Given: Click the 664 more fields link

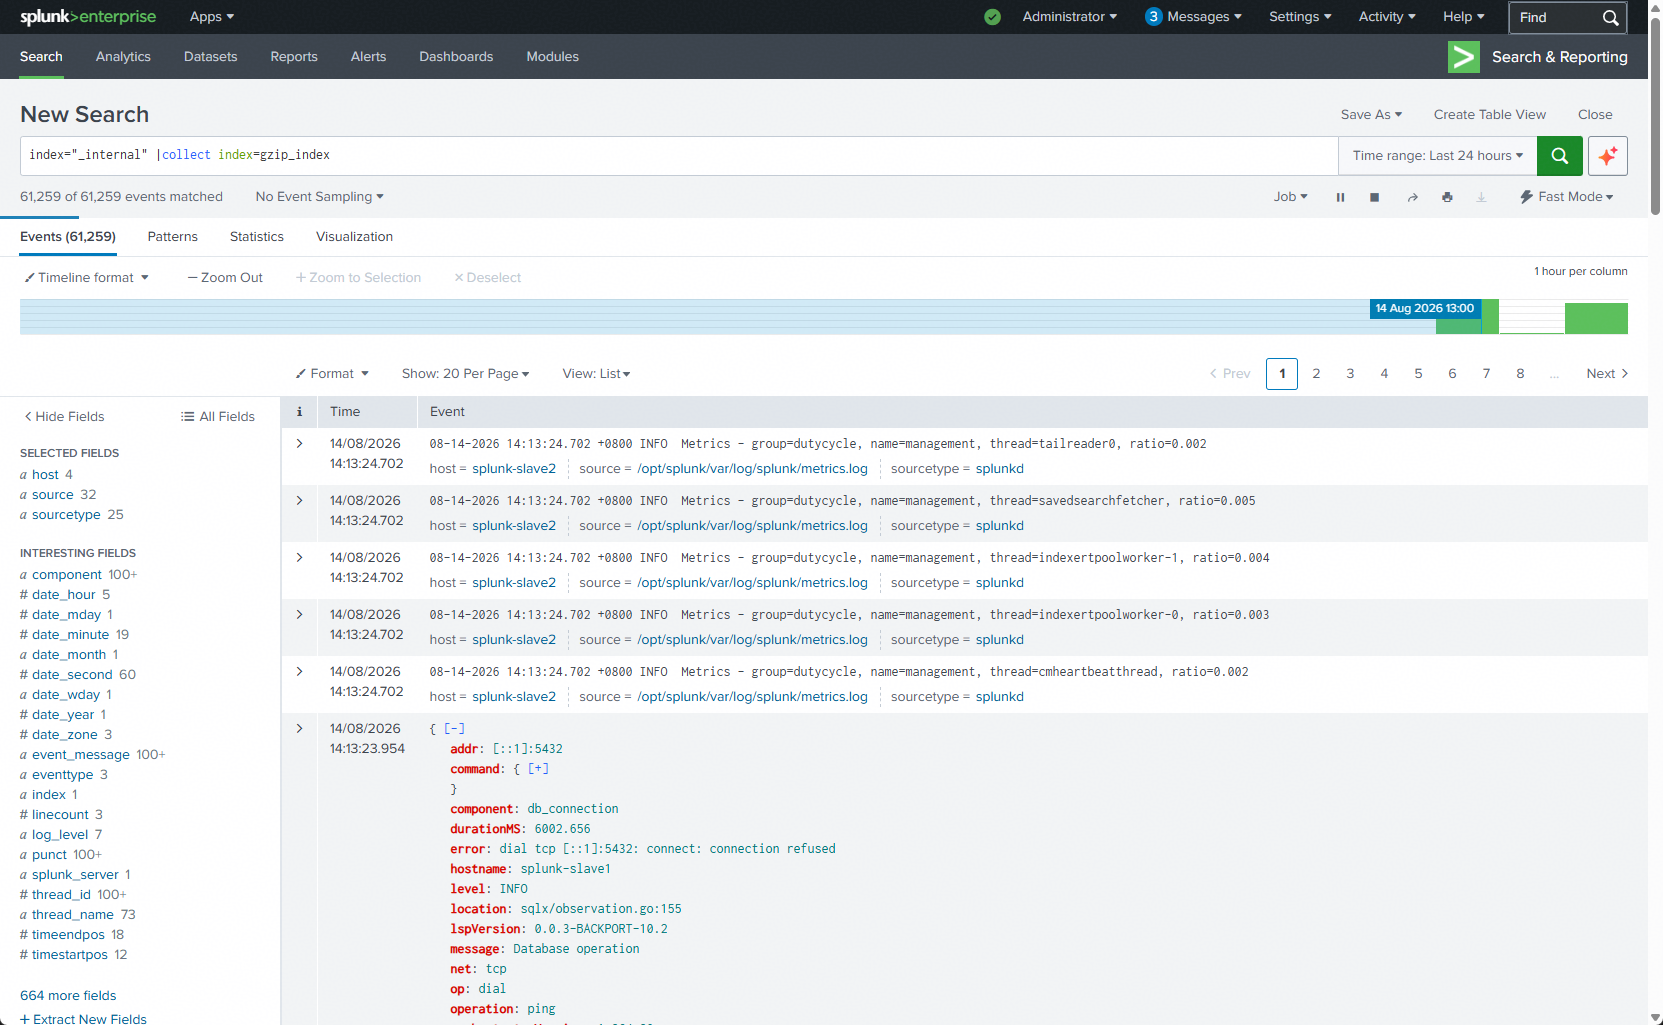Looking at the screenshot, I should tap(68, 996).
